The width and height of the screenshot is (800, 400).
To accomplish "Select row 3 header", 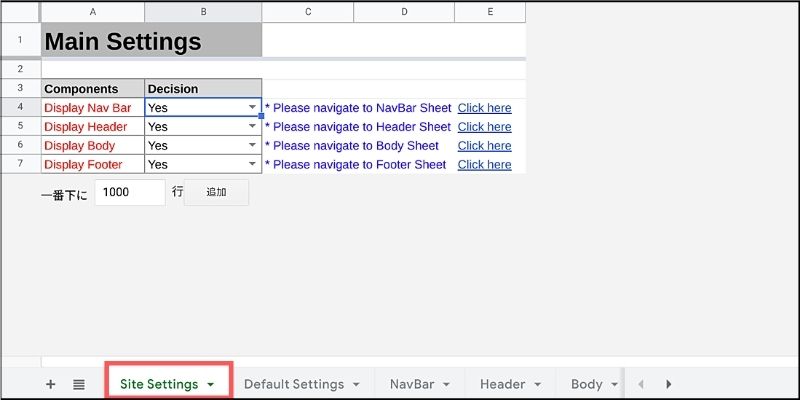I will 20,88.
